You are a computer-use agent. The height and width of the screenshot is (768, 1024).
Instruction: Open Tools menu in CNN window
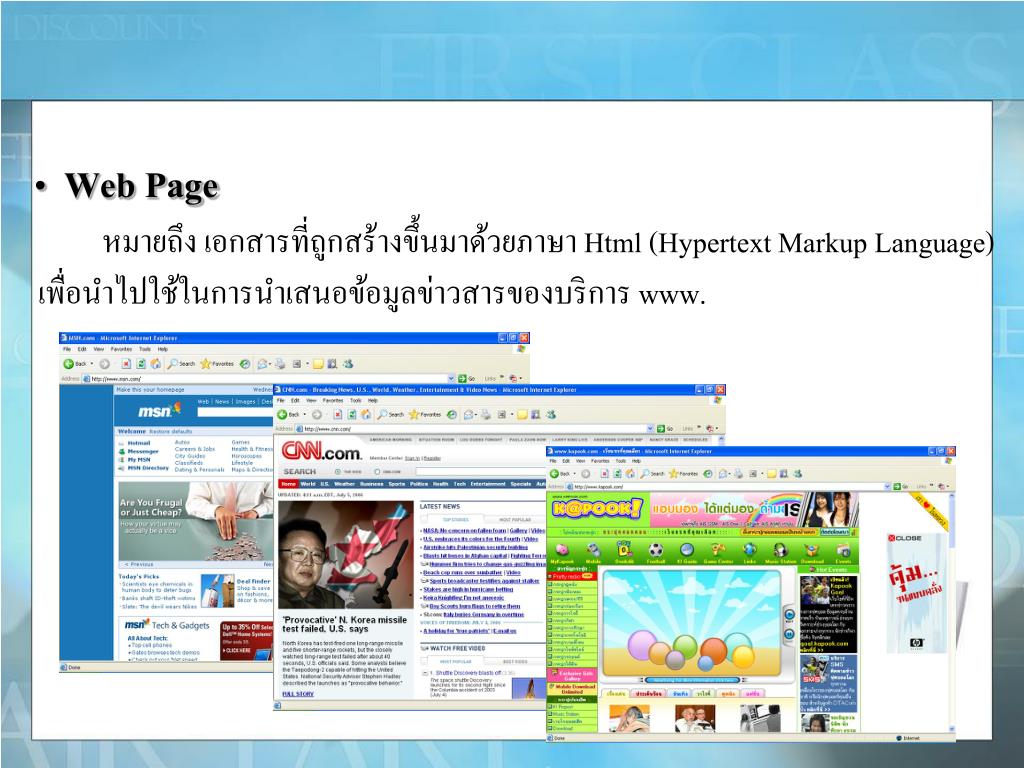(x=355, y=400)
